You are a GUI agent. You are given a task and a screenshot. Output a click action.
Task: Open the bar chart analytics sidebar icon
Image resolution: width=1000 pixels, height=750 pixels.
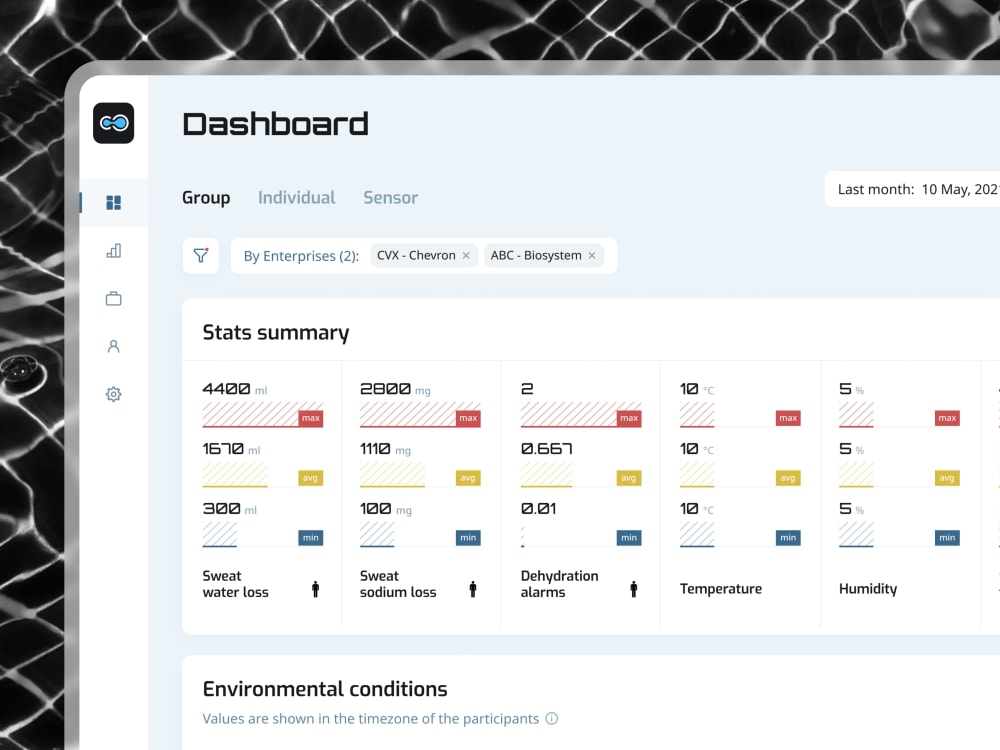[114, 251]
